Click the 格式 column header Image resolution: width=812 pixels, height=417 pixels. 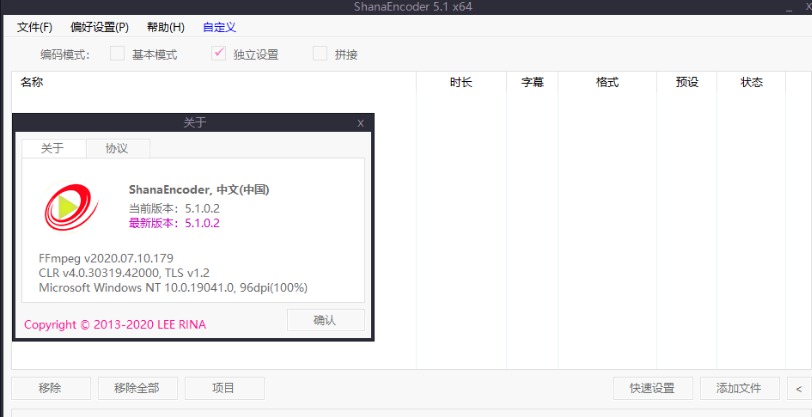click(x=607, y=82)
